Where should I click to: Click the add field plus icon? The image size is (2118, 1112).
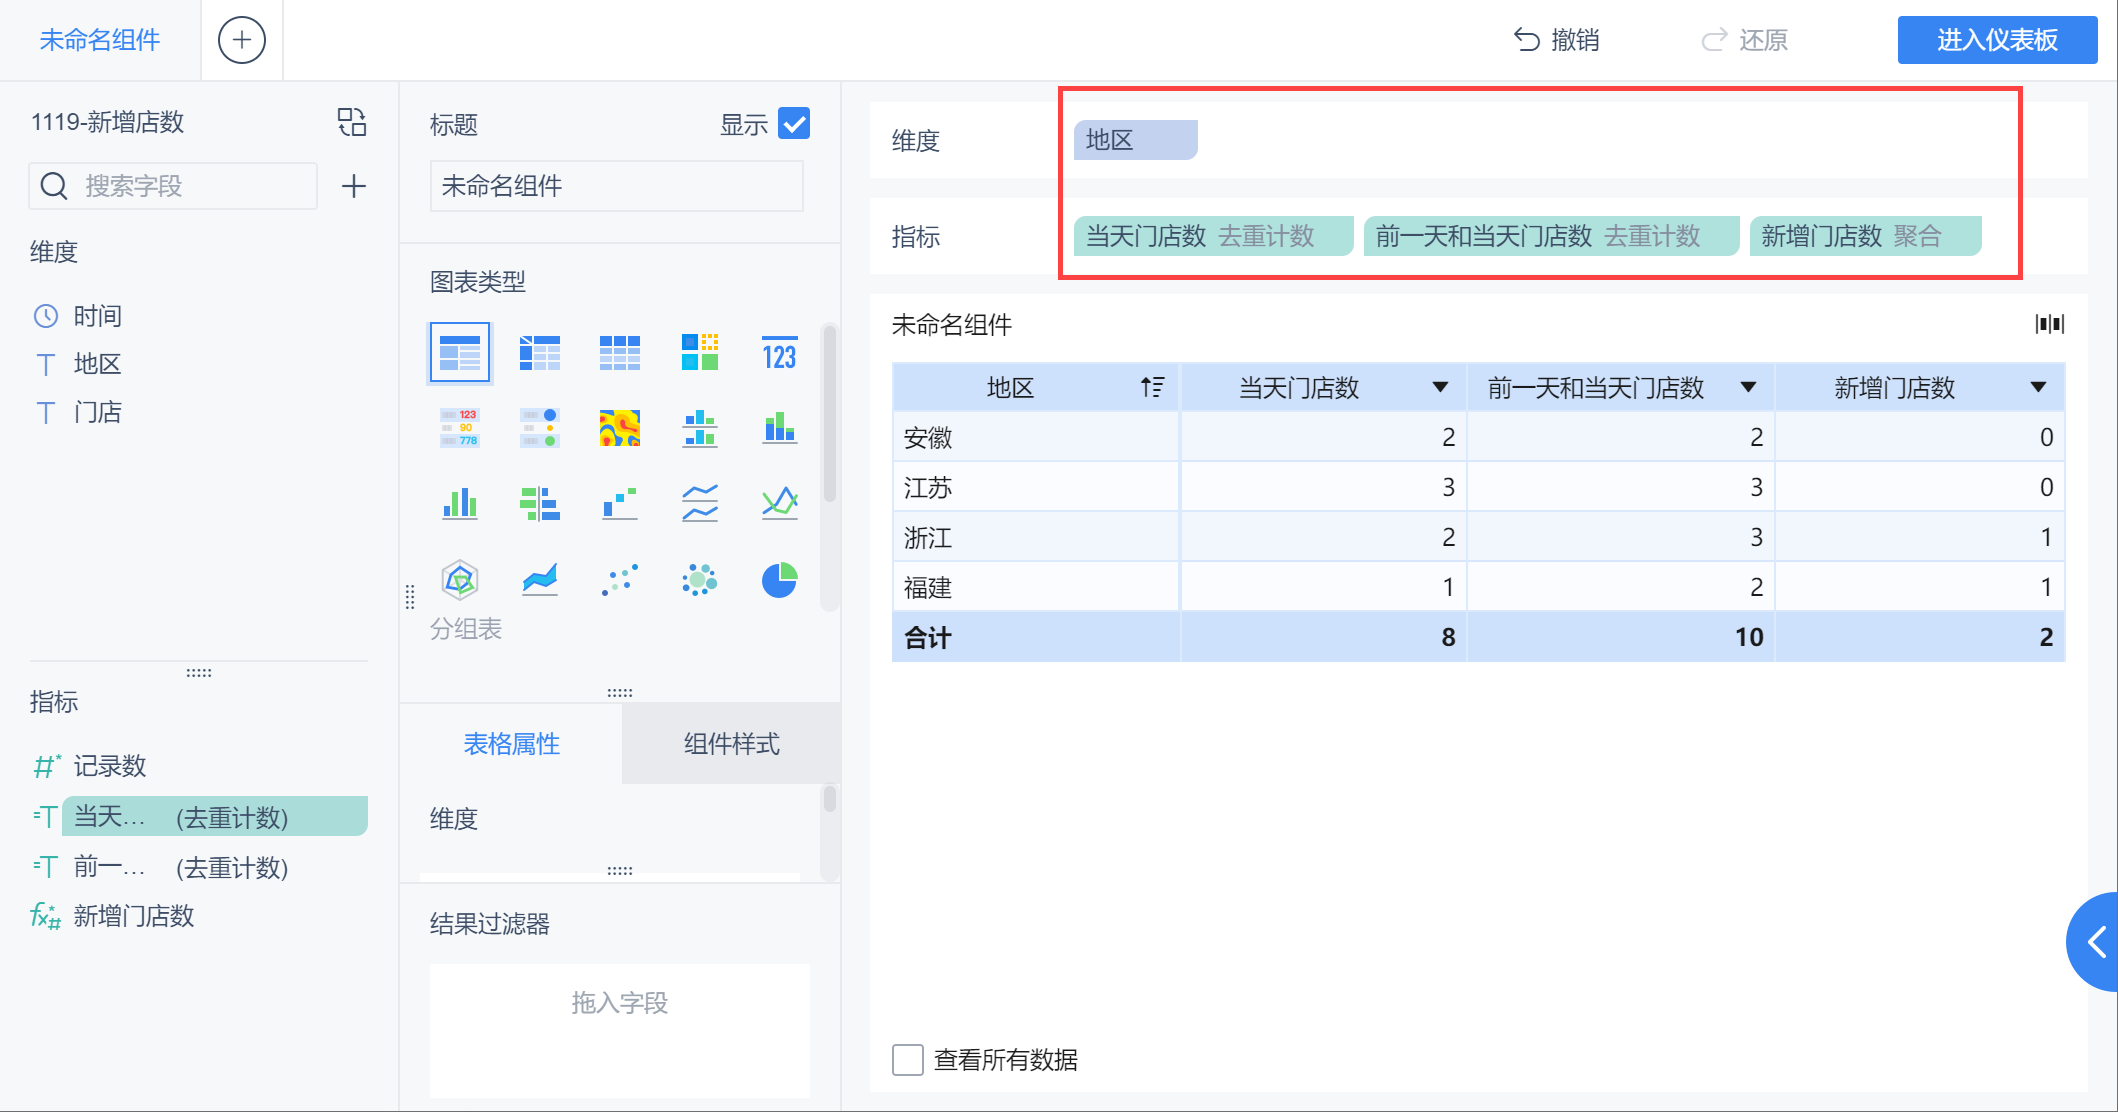[354, 186]
